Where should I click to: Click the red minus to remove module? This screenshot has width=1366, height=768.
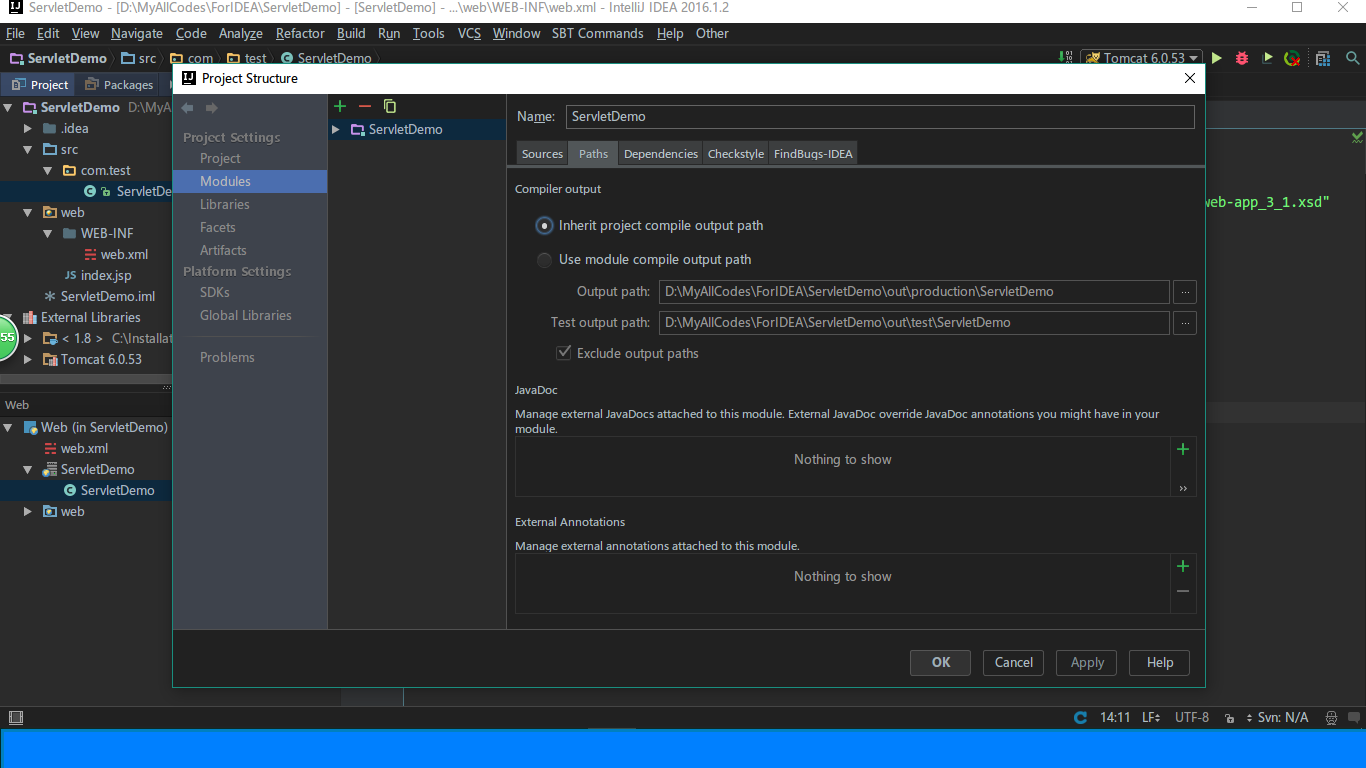point(365,106)
